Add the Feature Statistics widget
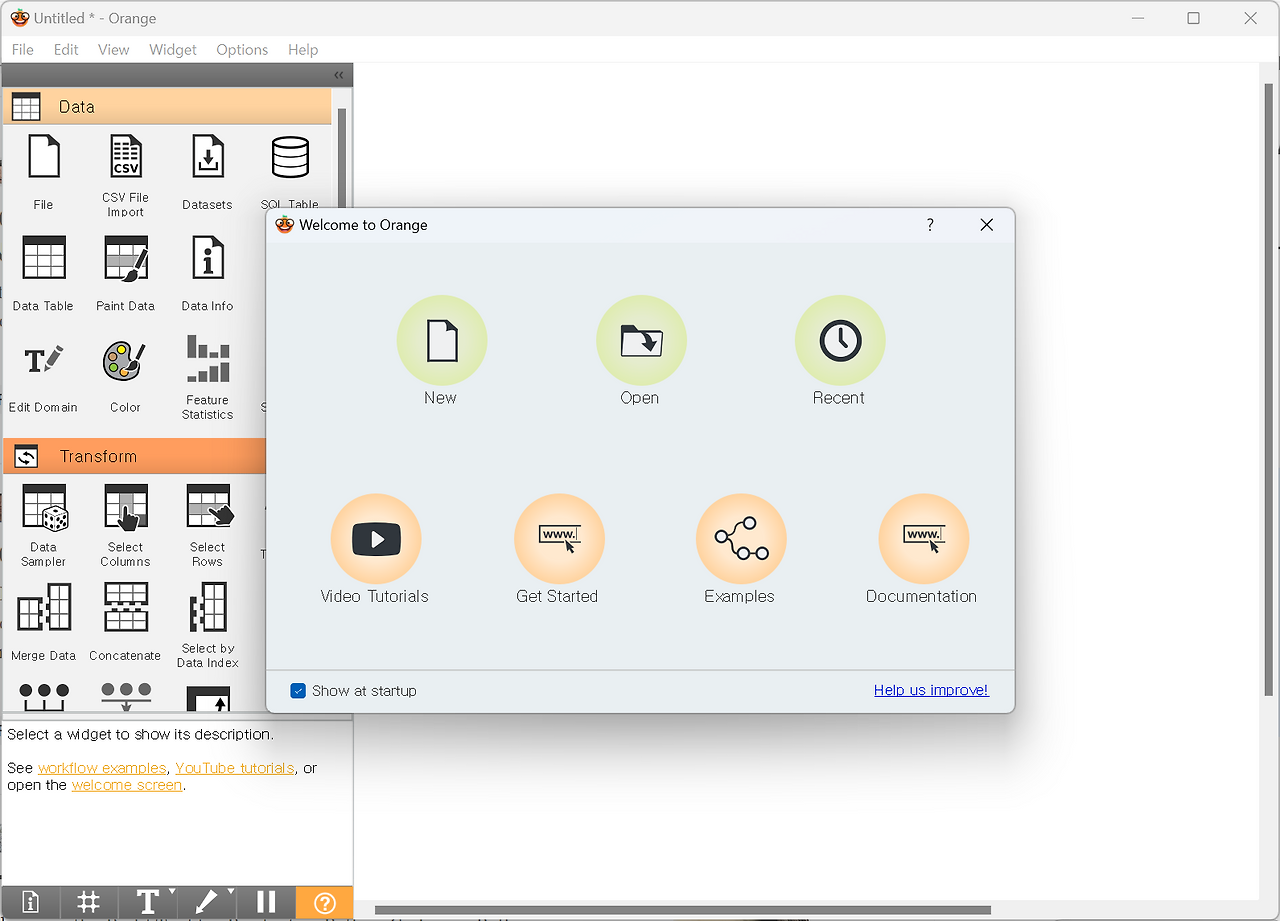Viewport: 1280px width, 921px height. (x=207, y=378)
